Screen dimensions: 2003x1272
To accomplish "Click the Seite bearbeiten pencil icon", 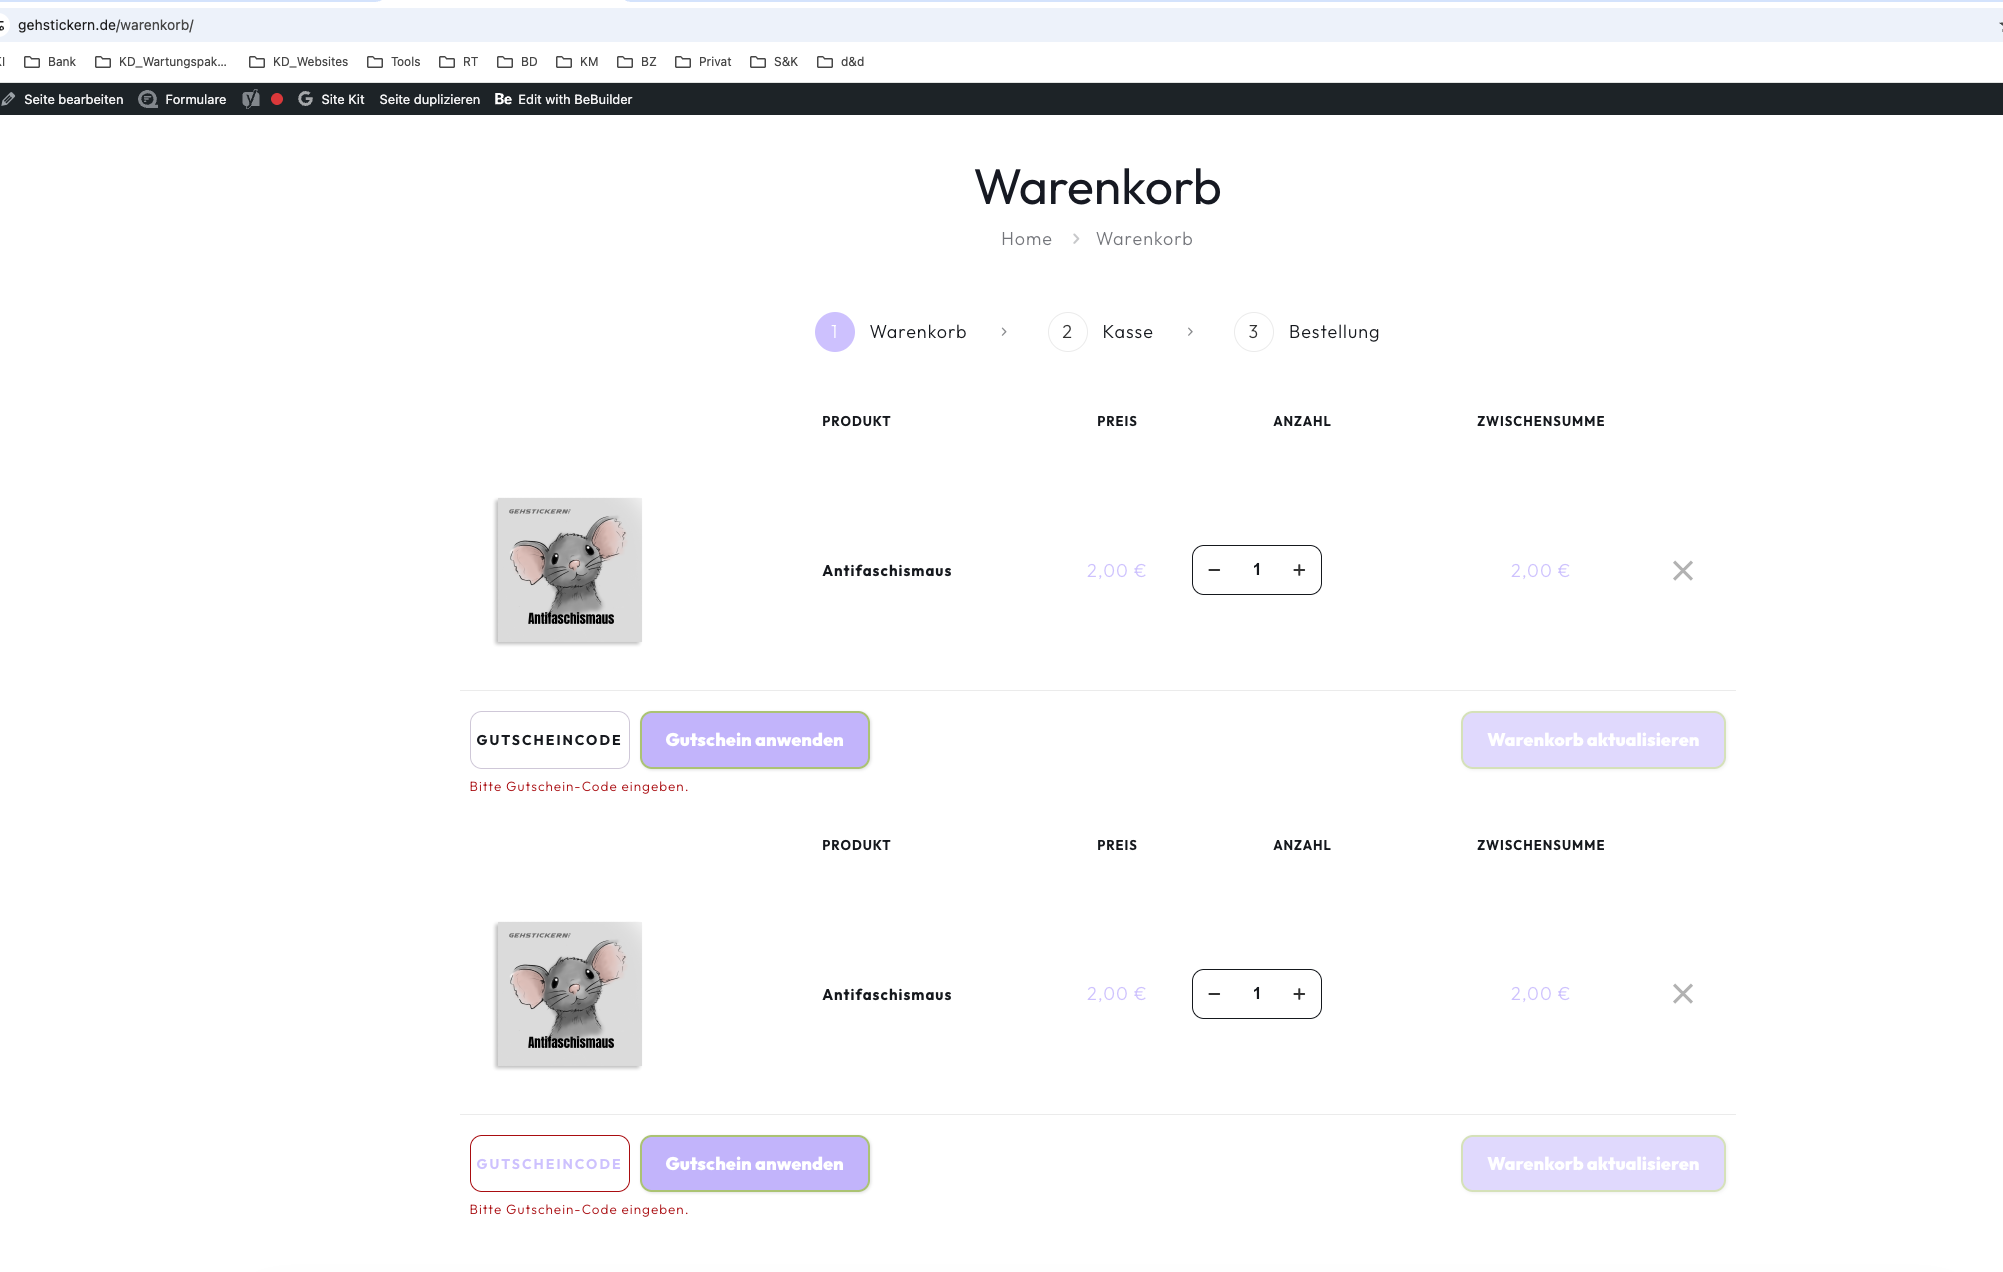I will click(x=9, y=99).
